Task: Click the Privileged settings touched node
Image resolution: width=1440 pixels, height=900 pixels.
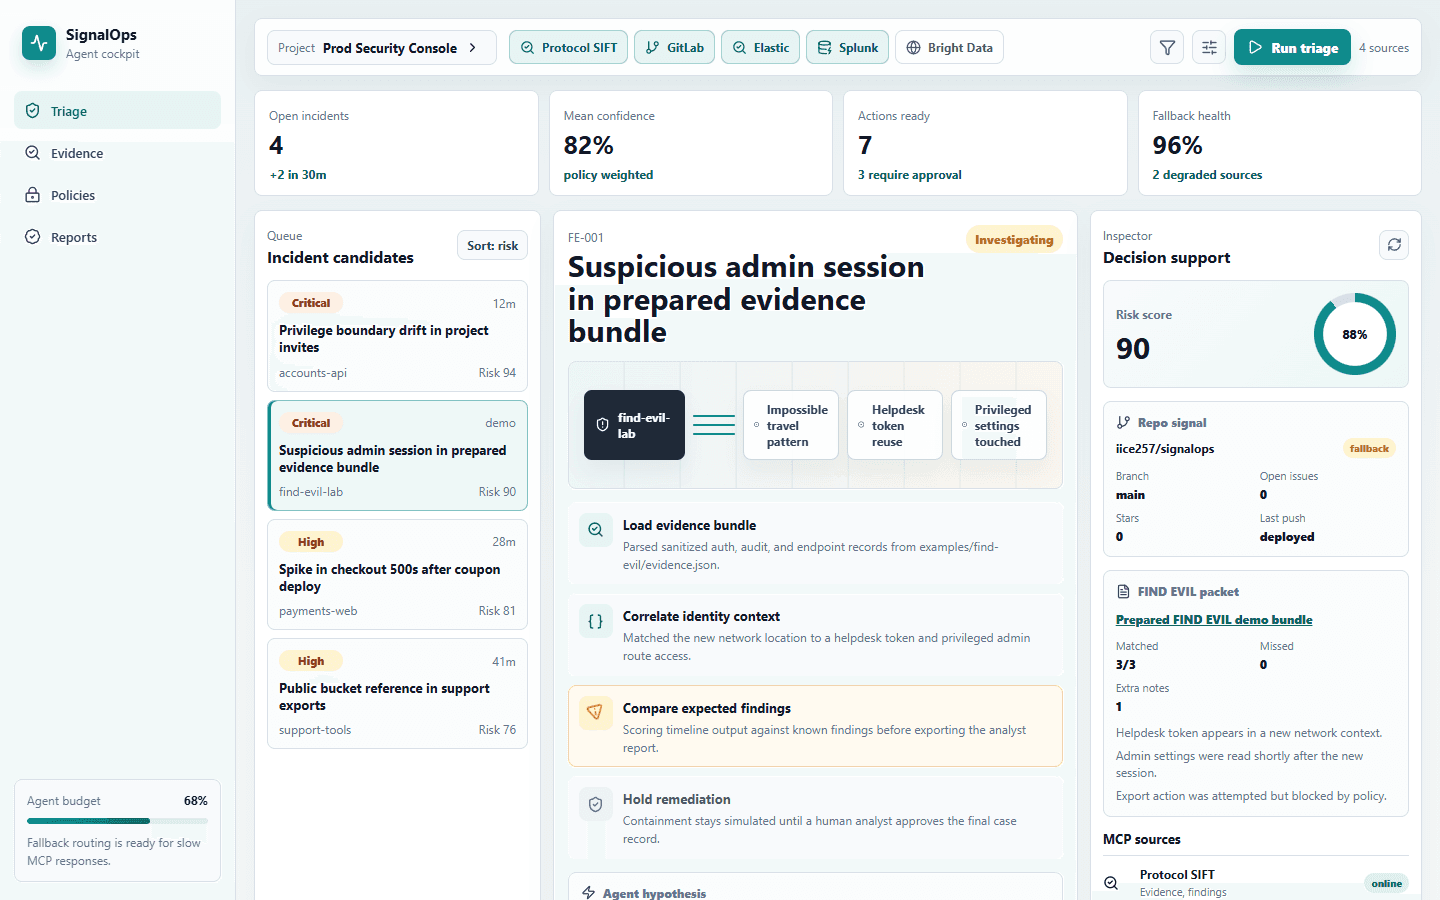Action: [999, 425]
